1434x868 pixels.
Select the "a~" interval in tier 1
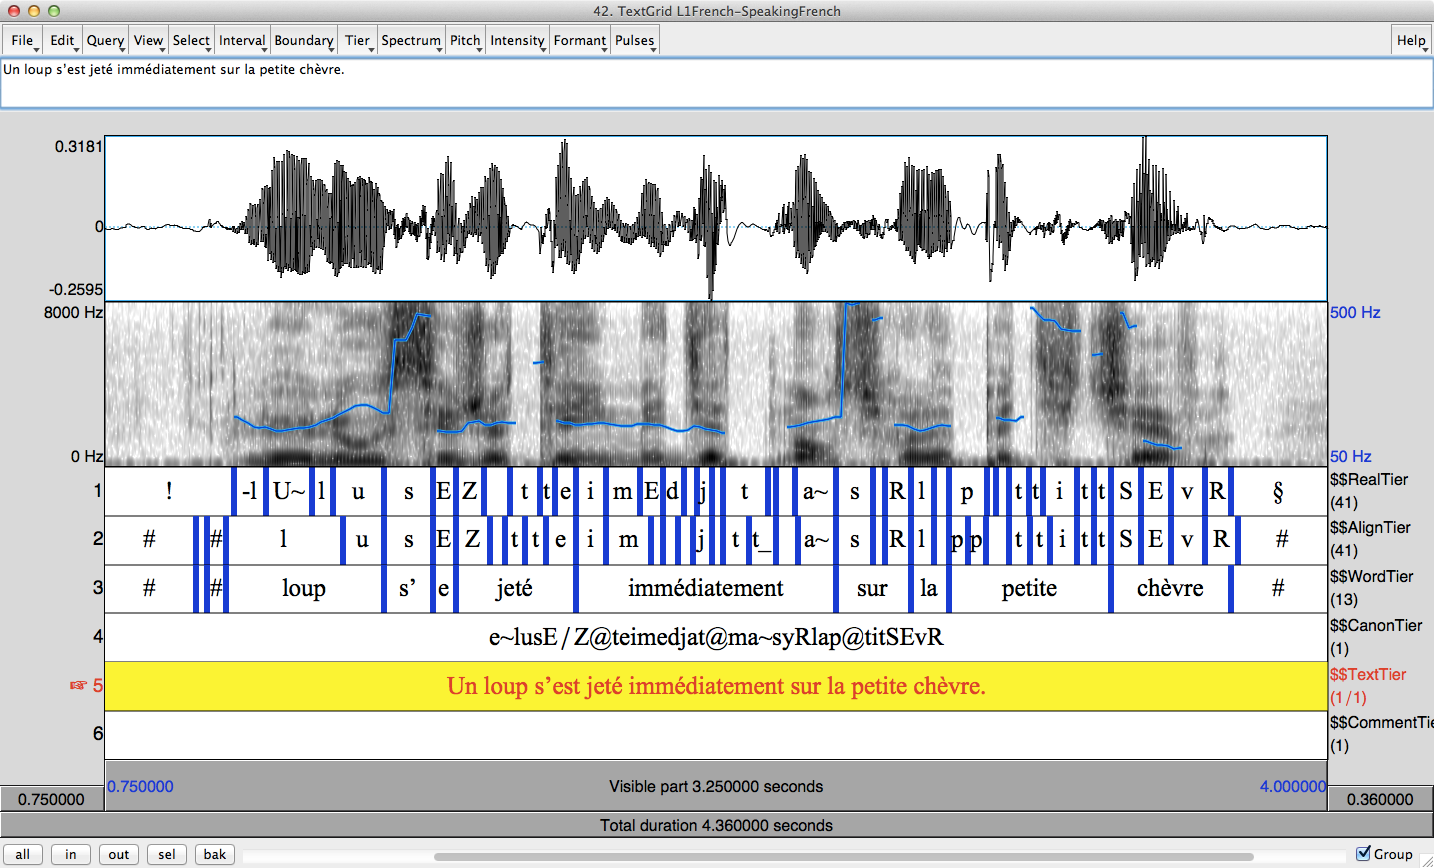[816, 491]
